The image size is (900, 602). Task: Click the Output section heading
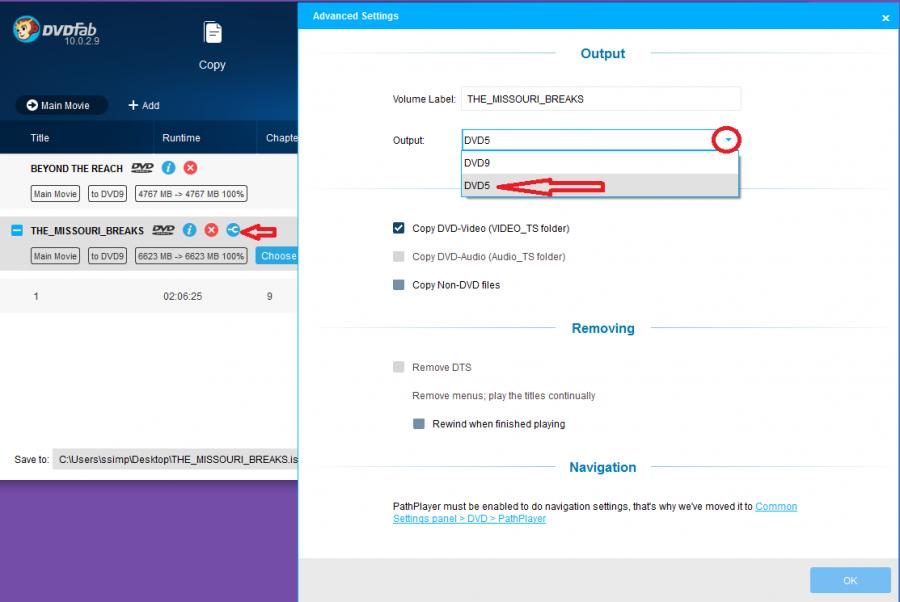pyautogui.click(x=603, y=53)
